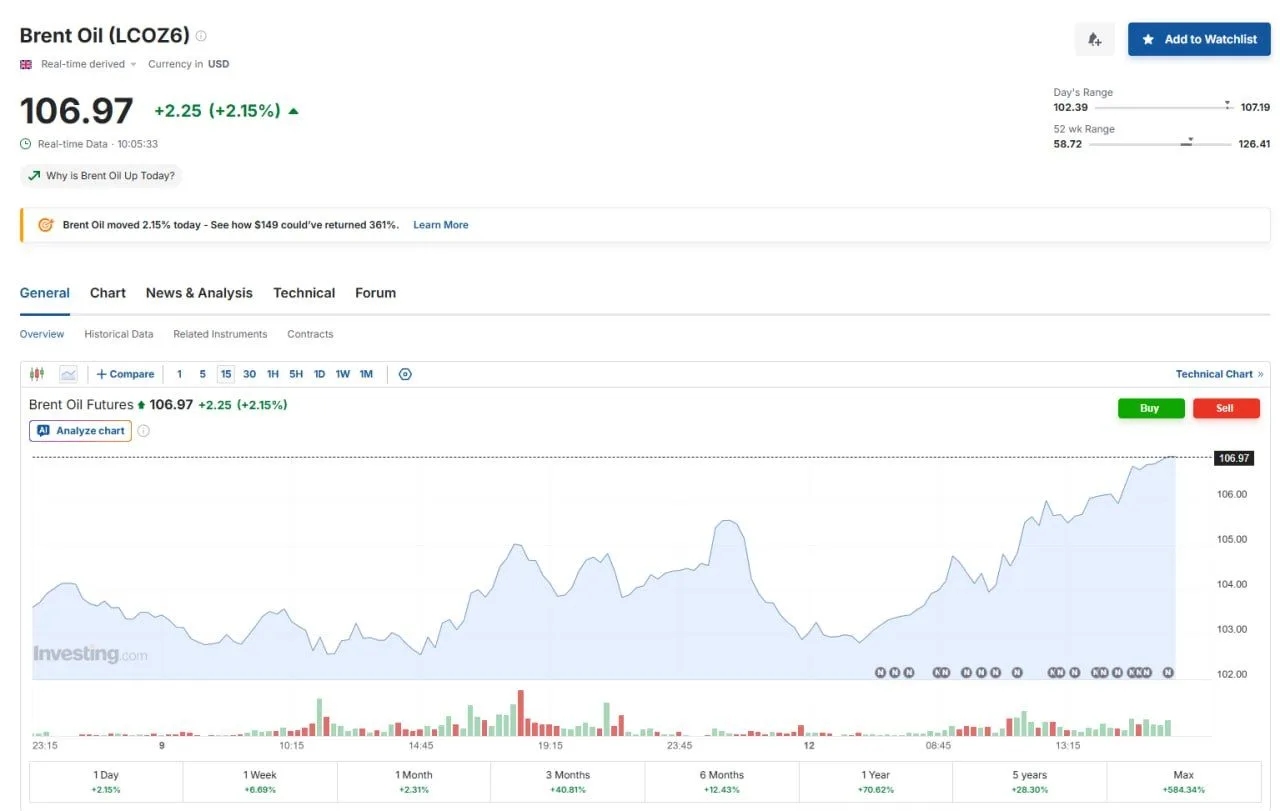
Task: Click the alert bell icon near Add to Watchlist
Action: pos(1094,39)
